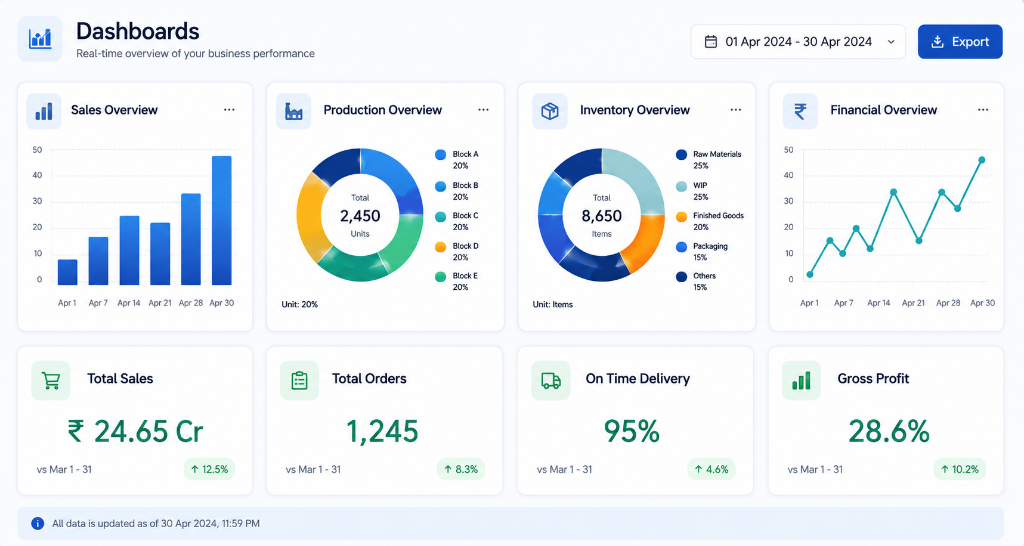Viewport: 1024px width, 546px height.
Task: Click the 'Financial Overview' title
Action: pos(884,110)
